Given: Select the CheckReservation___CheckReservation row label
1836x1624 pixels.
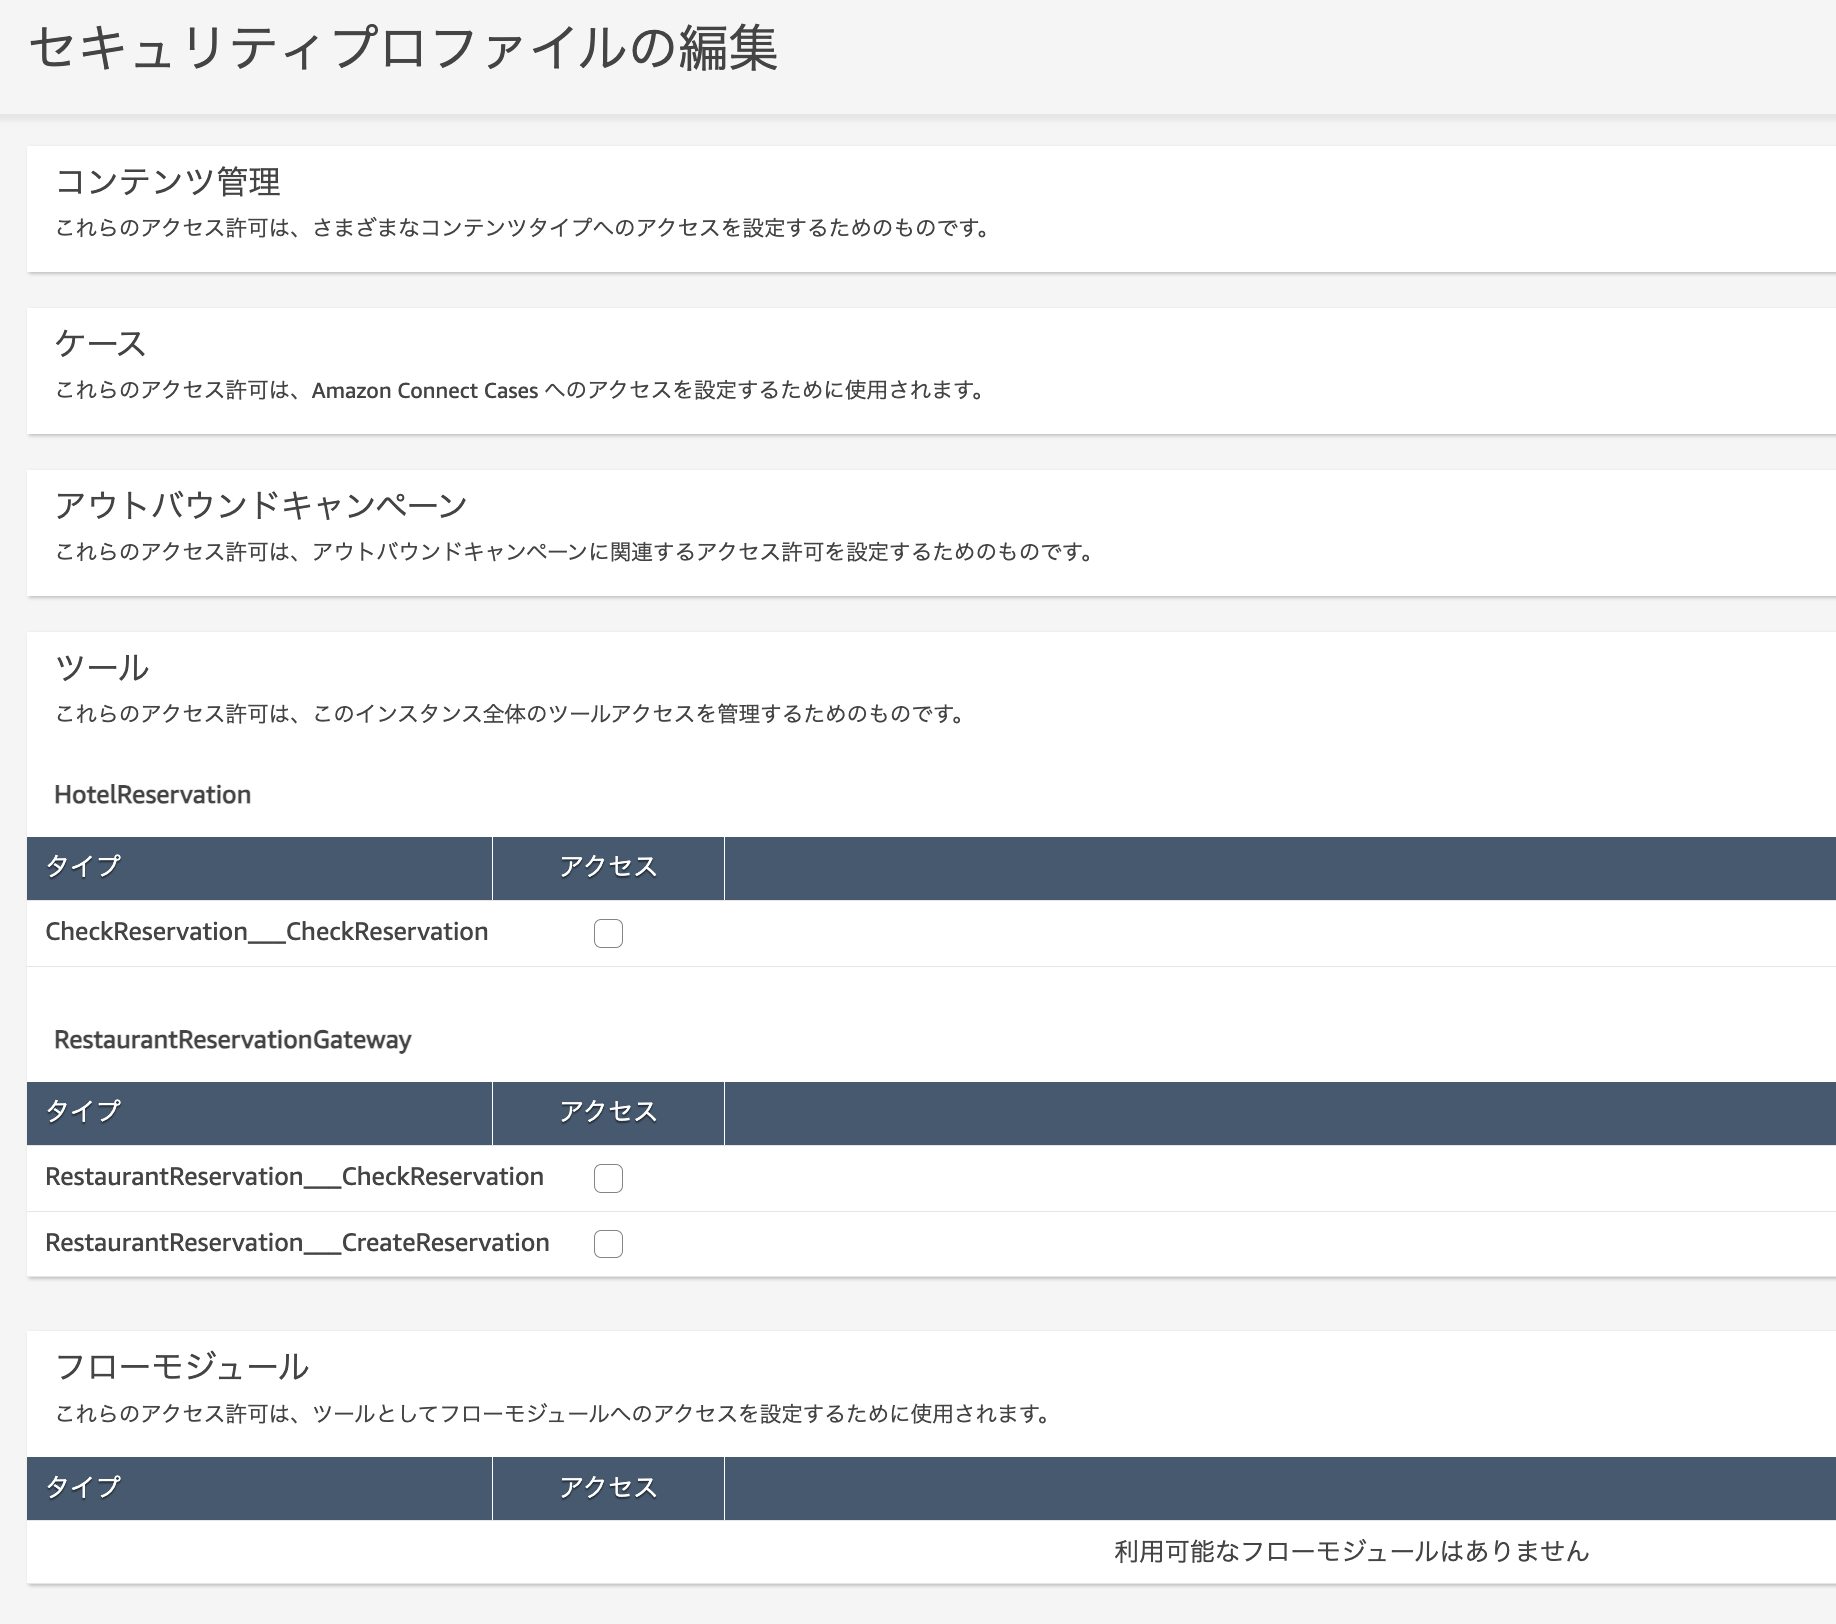Looking at the screenshot, I should pos(266,931).
